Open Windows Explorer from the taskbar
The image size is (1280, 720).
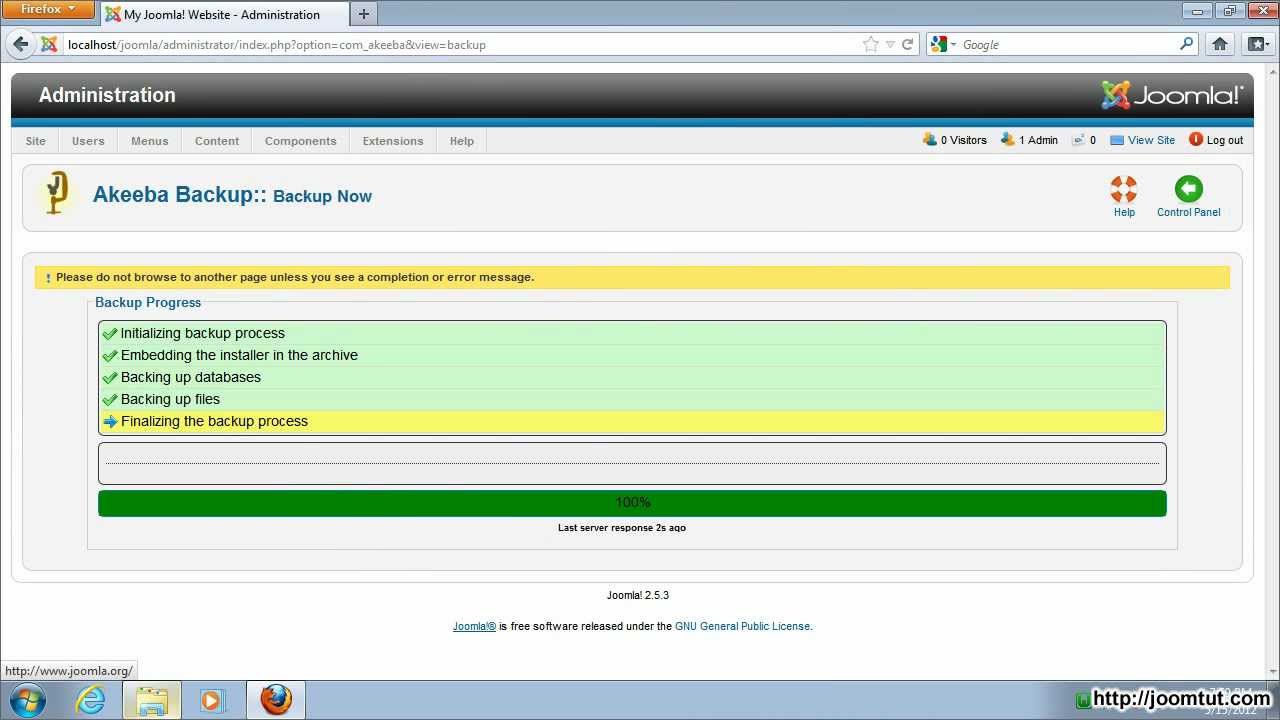(x=152, y=700)
